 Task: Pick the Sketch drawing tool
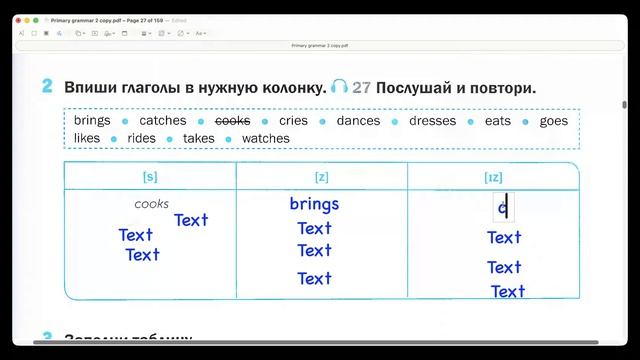tap(60, 33)
